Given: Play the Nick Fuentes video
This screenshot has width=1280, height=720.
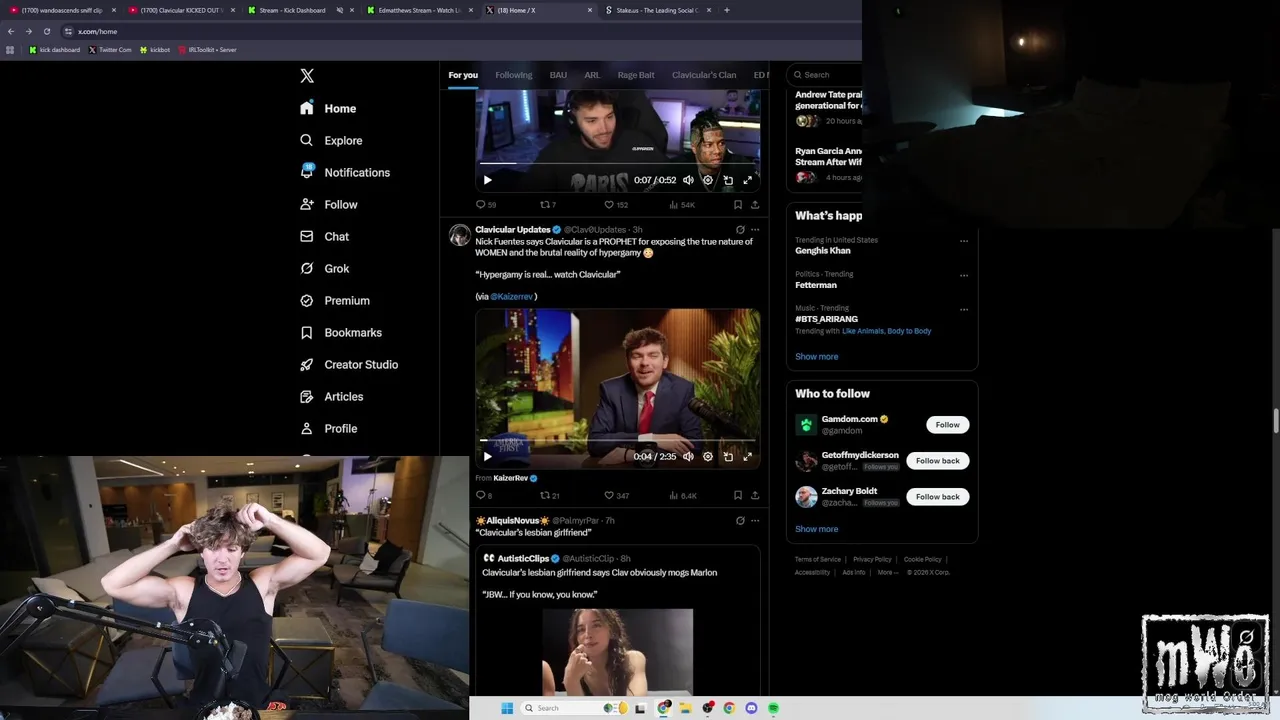Looking at the screenshot, I should point(487,456).
